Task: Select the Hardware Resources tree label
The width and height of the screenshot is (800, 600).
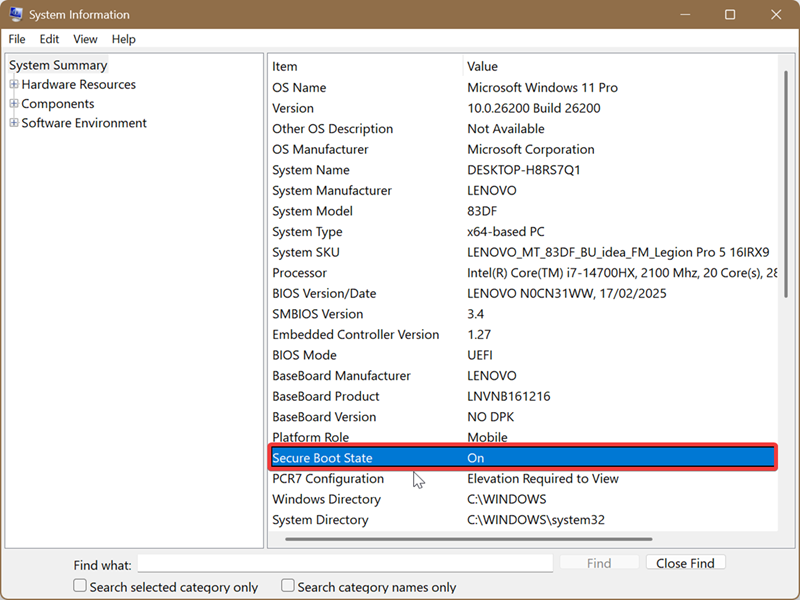Action: point(79,85)
